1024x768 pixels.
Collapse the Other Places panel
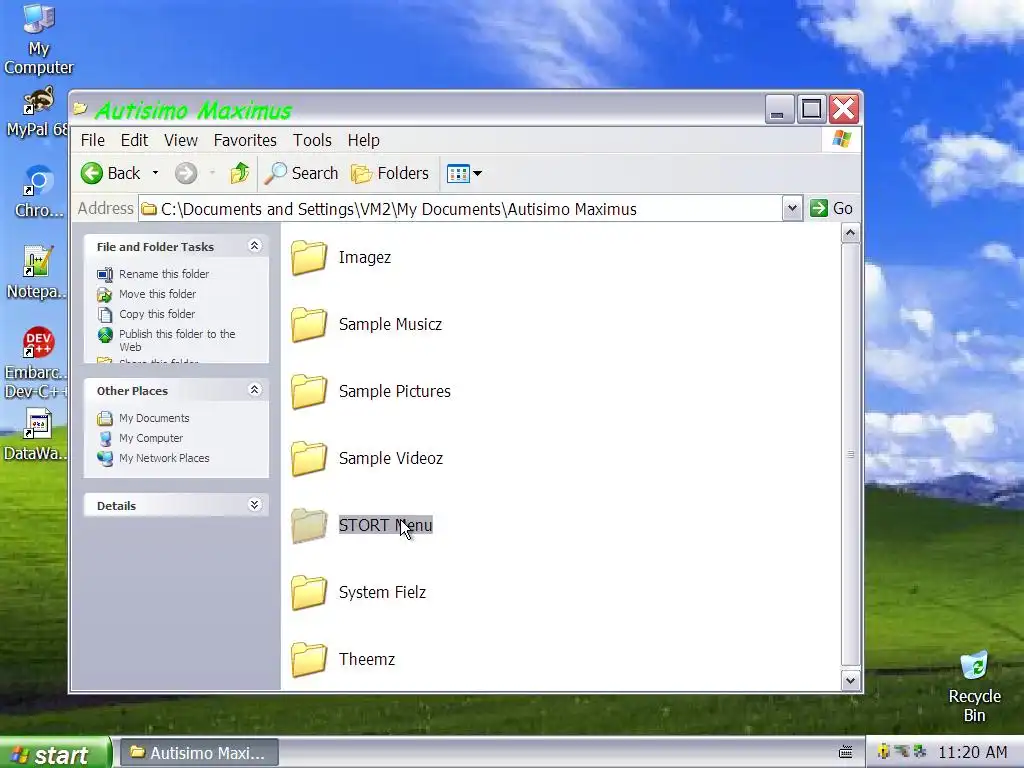click(255, 390)
